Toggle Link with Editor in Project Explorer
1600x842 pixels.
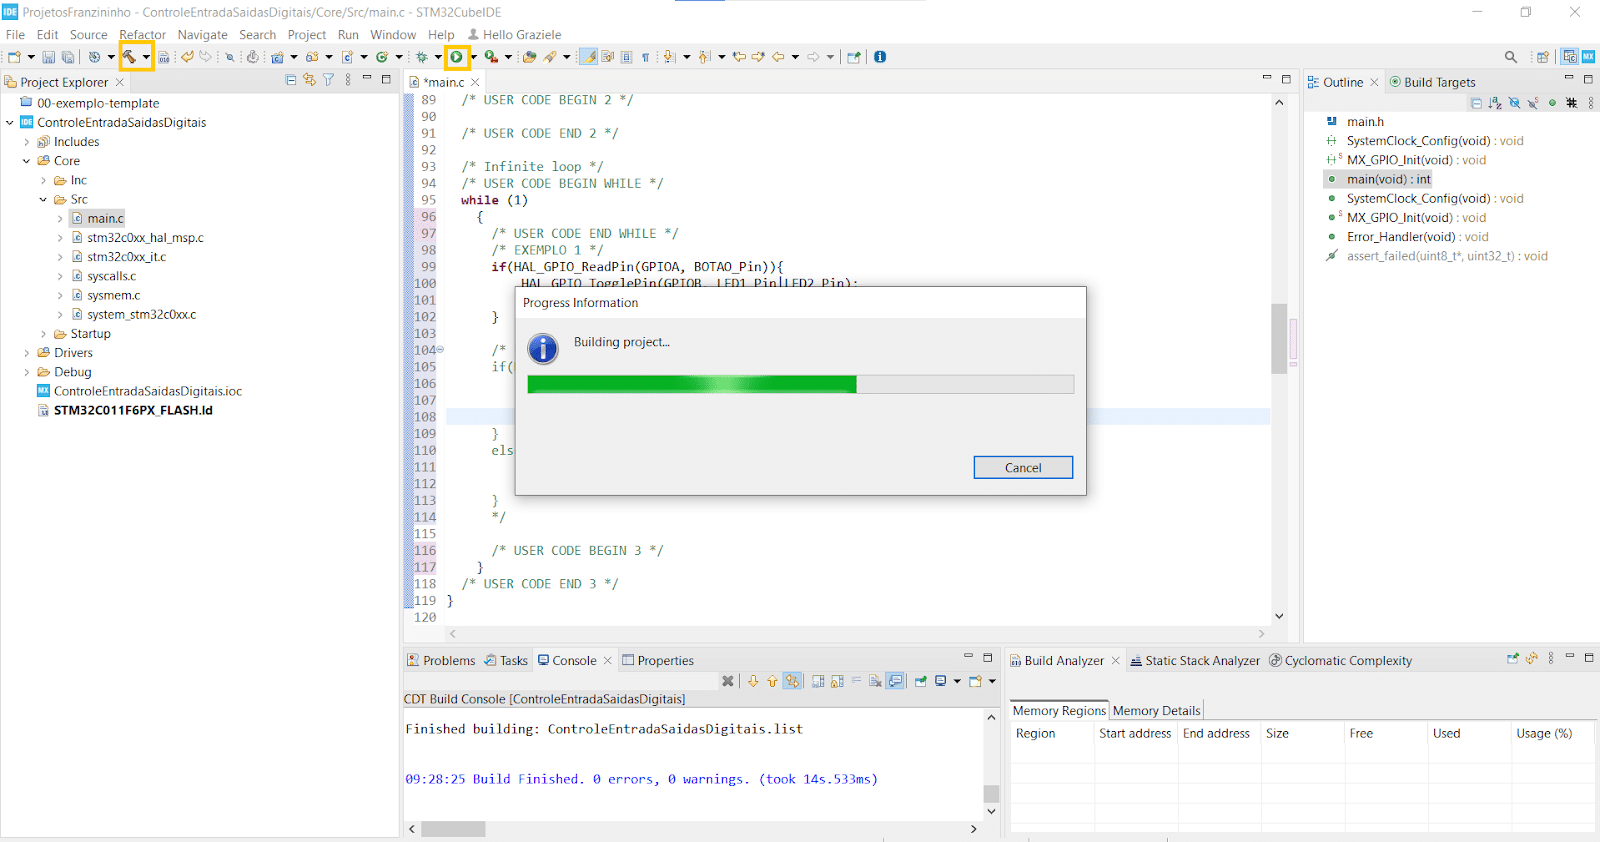309,81
